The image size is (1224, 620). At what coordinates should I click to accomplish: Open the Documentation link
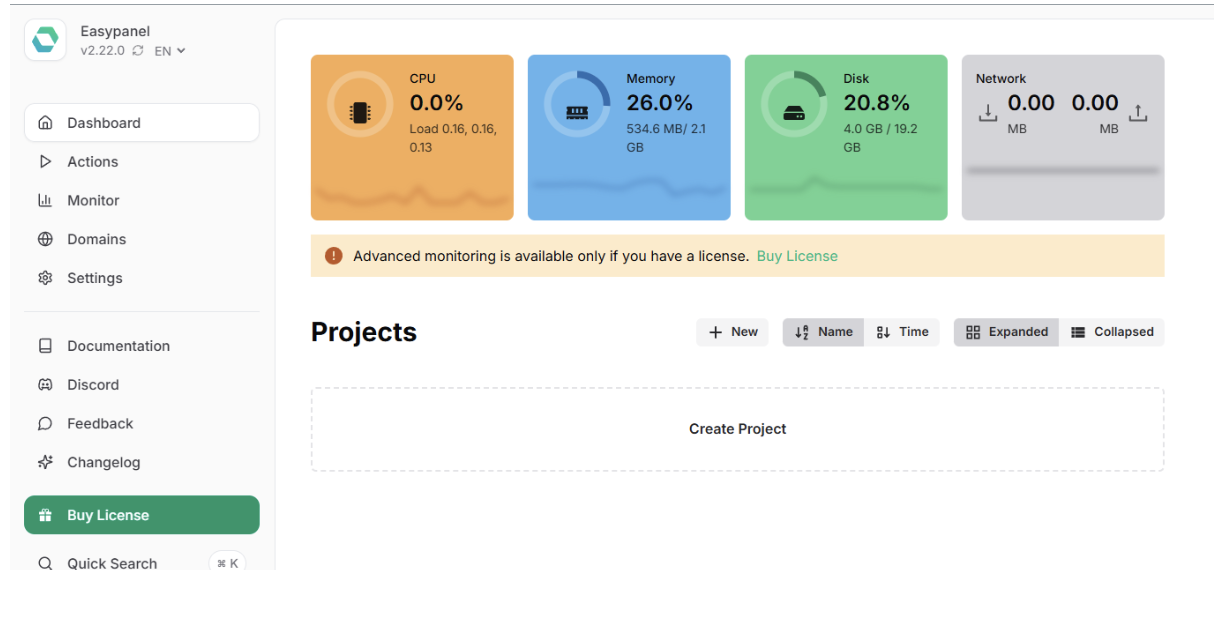141,346
